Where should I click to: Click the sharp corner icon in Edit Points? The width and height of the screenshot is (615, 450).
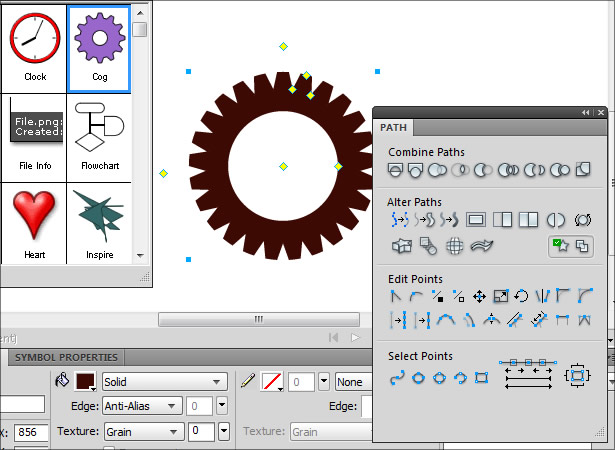click(563, 296)
